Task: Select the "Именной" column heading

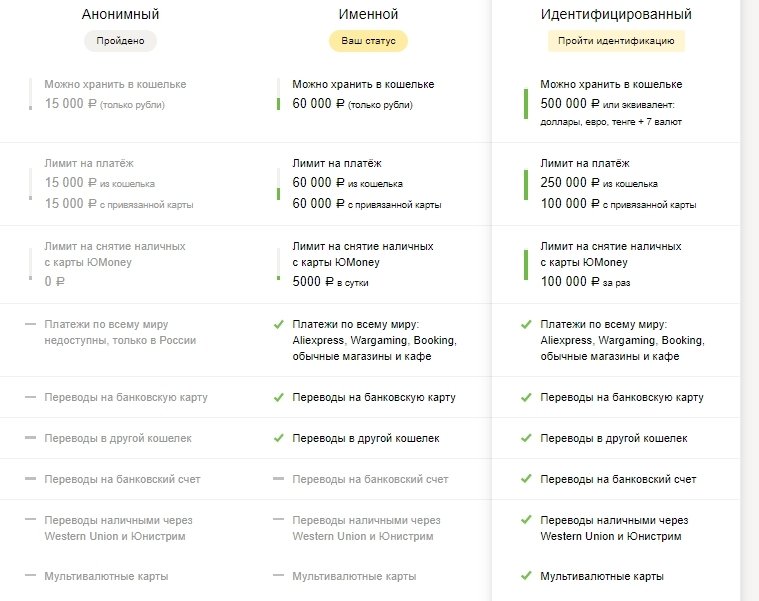Action: coord(370,15)
